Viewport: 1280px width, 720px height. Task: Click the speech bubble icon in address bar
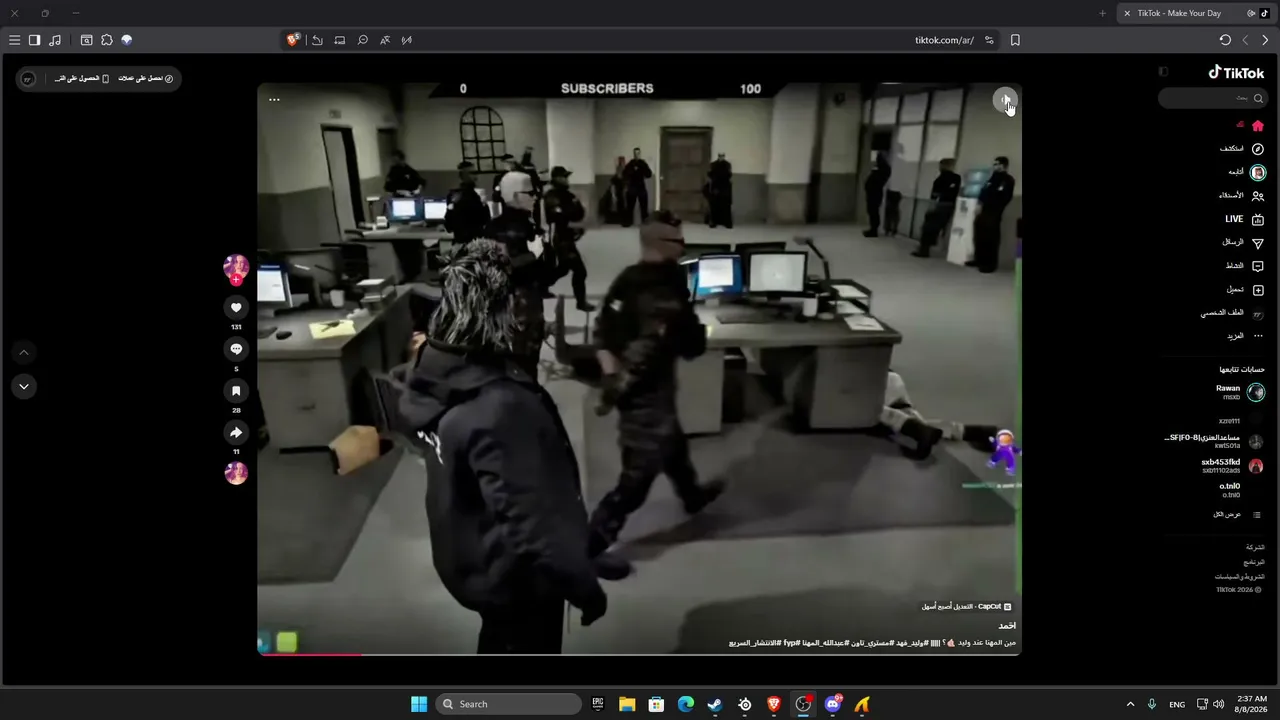click(363, 40)
